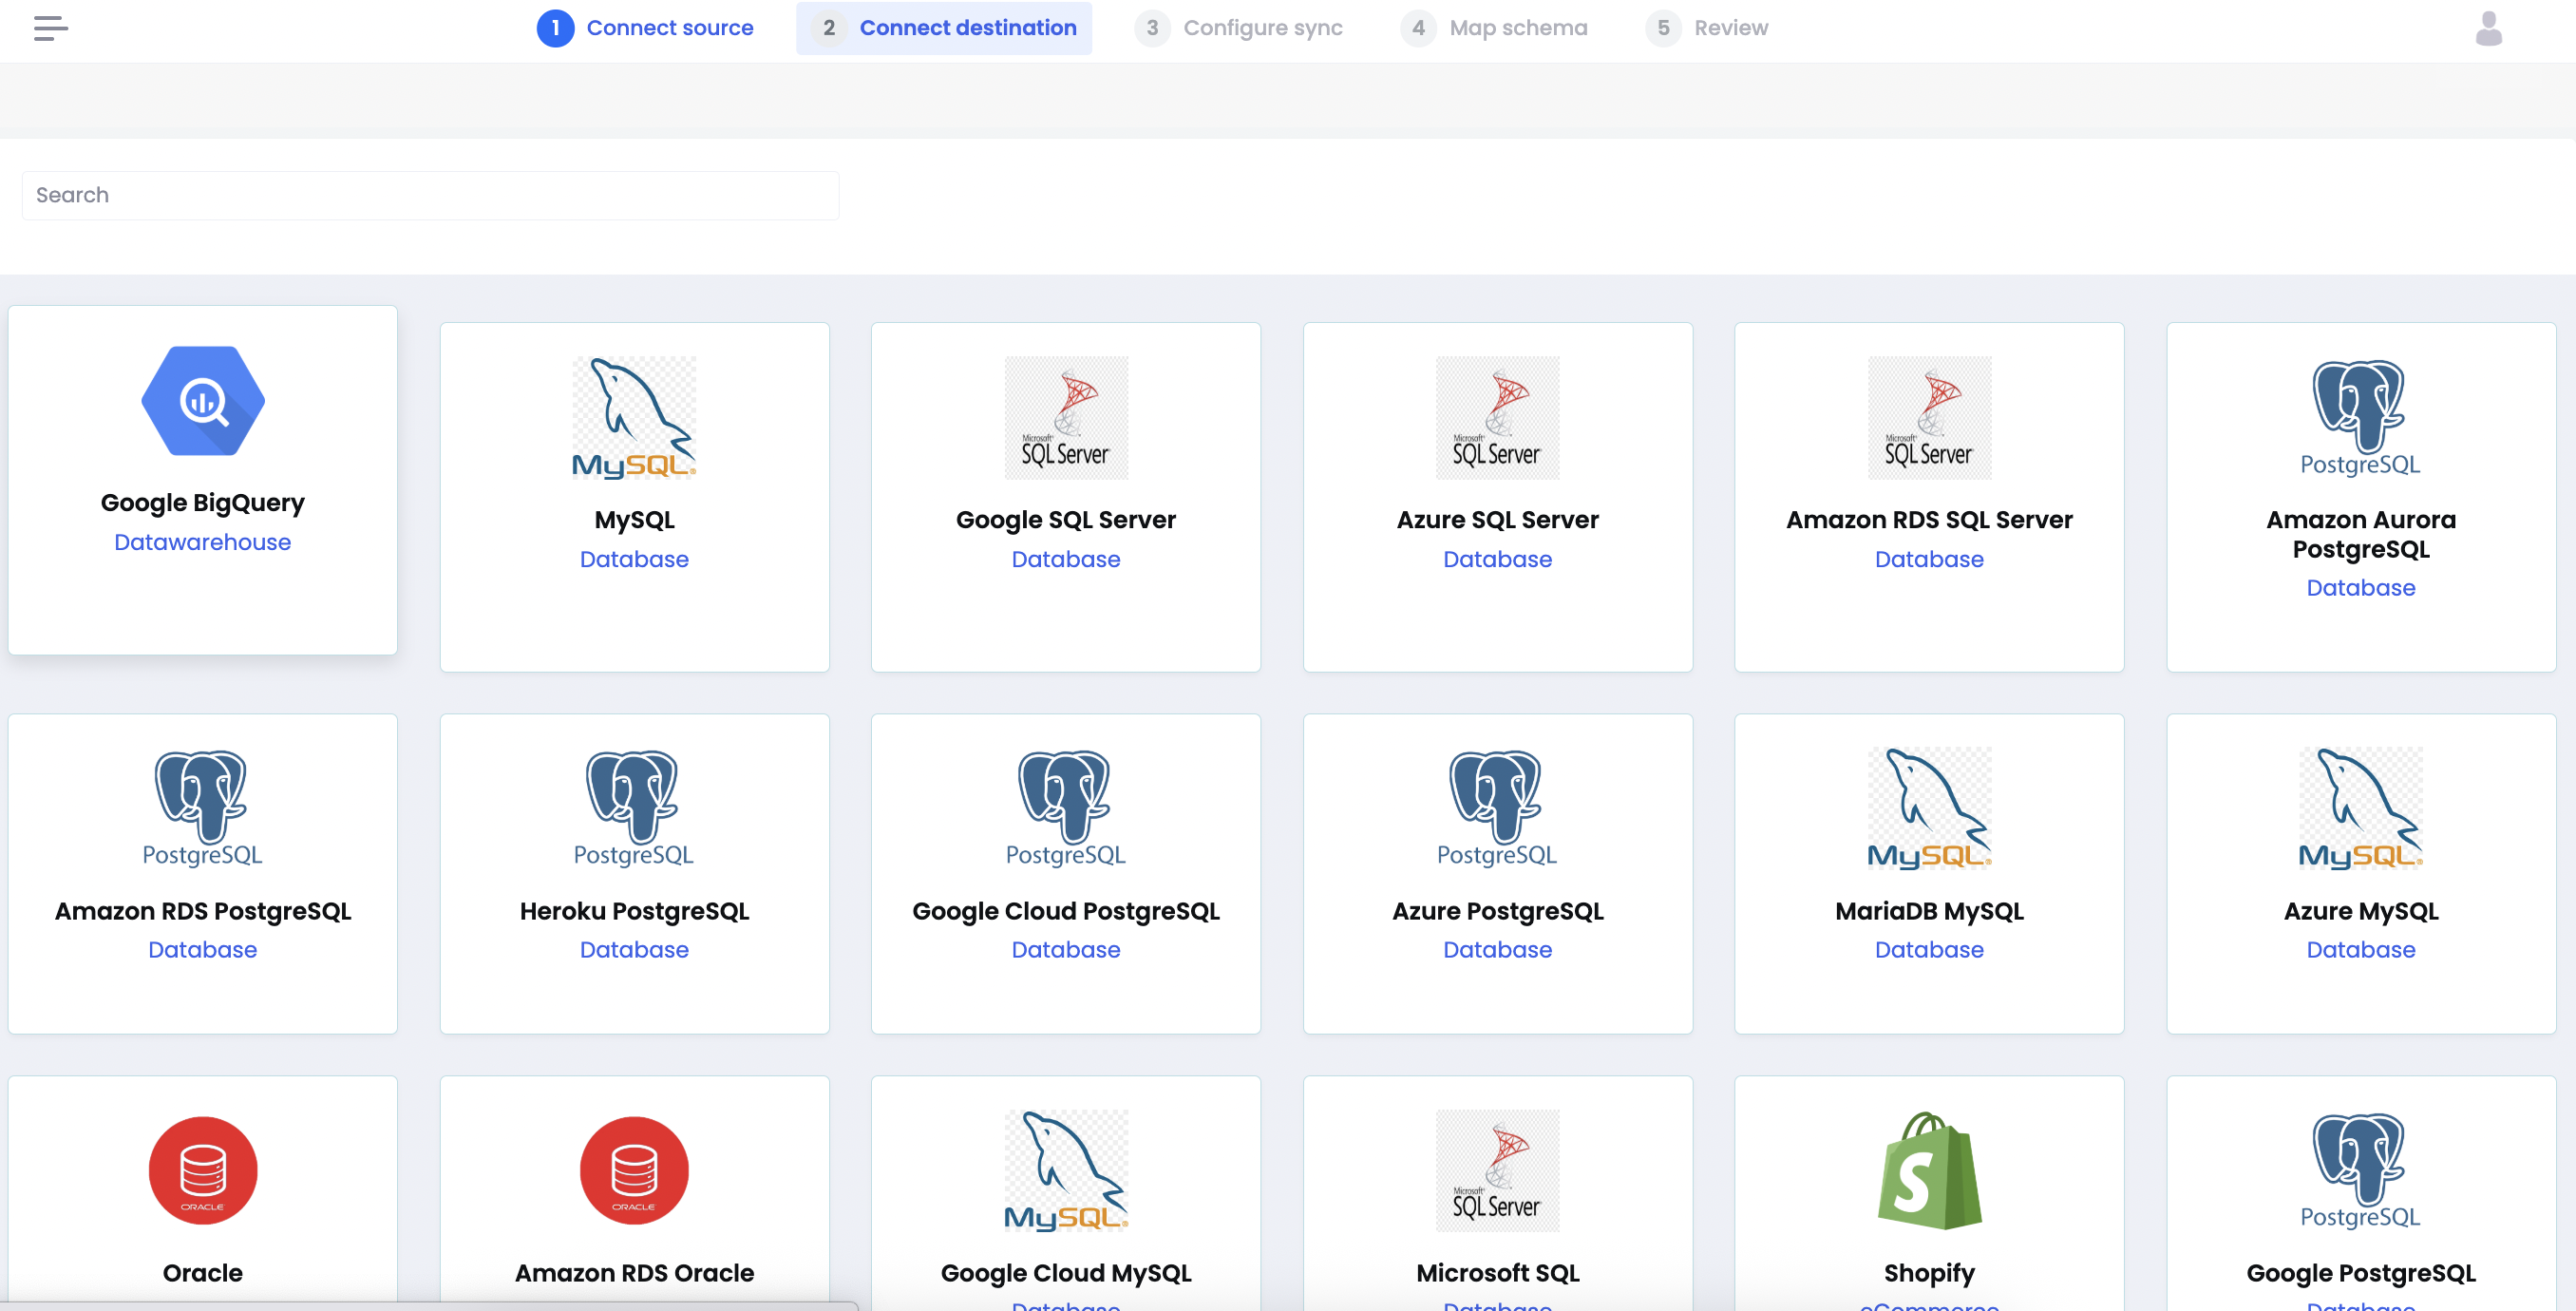The width and height of the screenshot is (2576, 1311).
Task: Choose the Shopify card title
Action: (x=1929, y=1273)
